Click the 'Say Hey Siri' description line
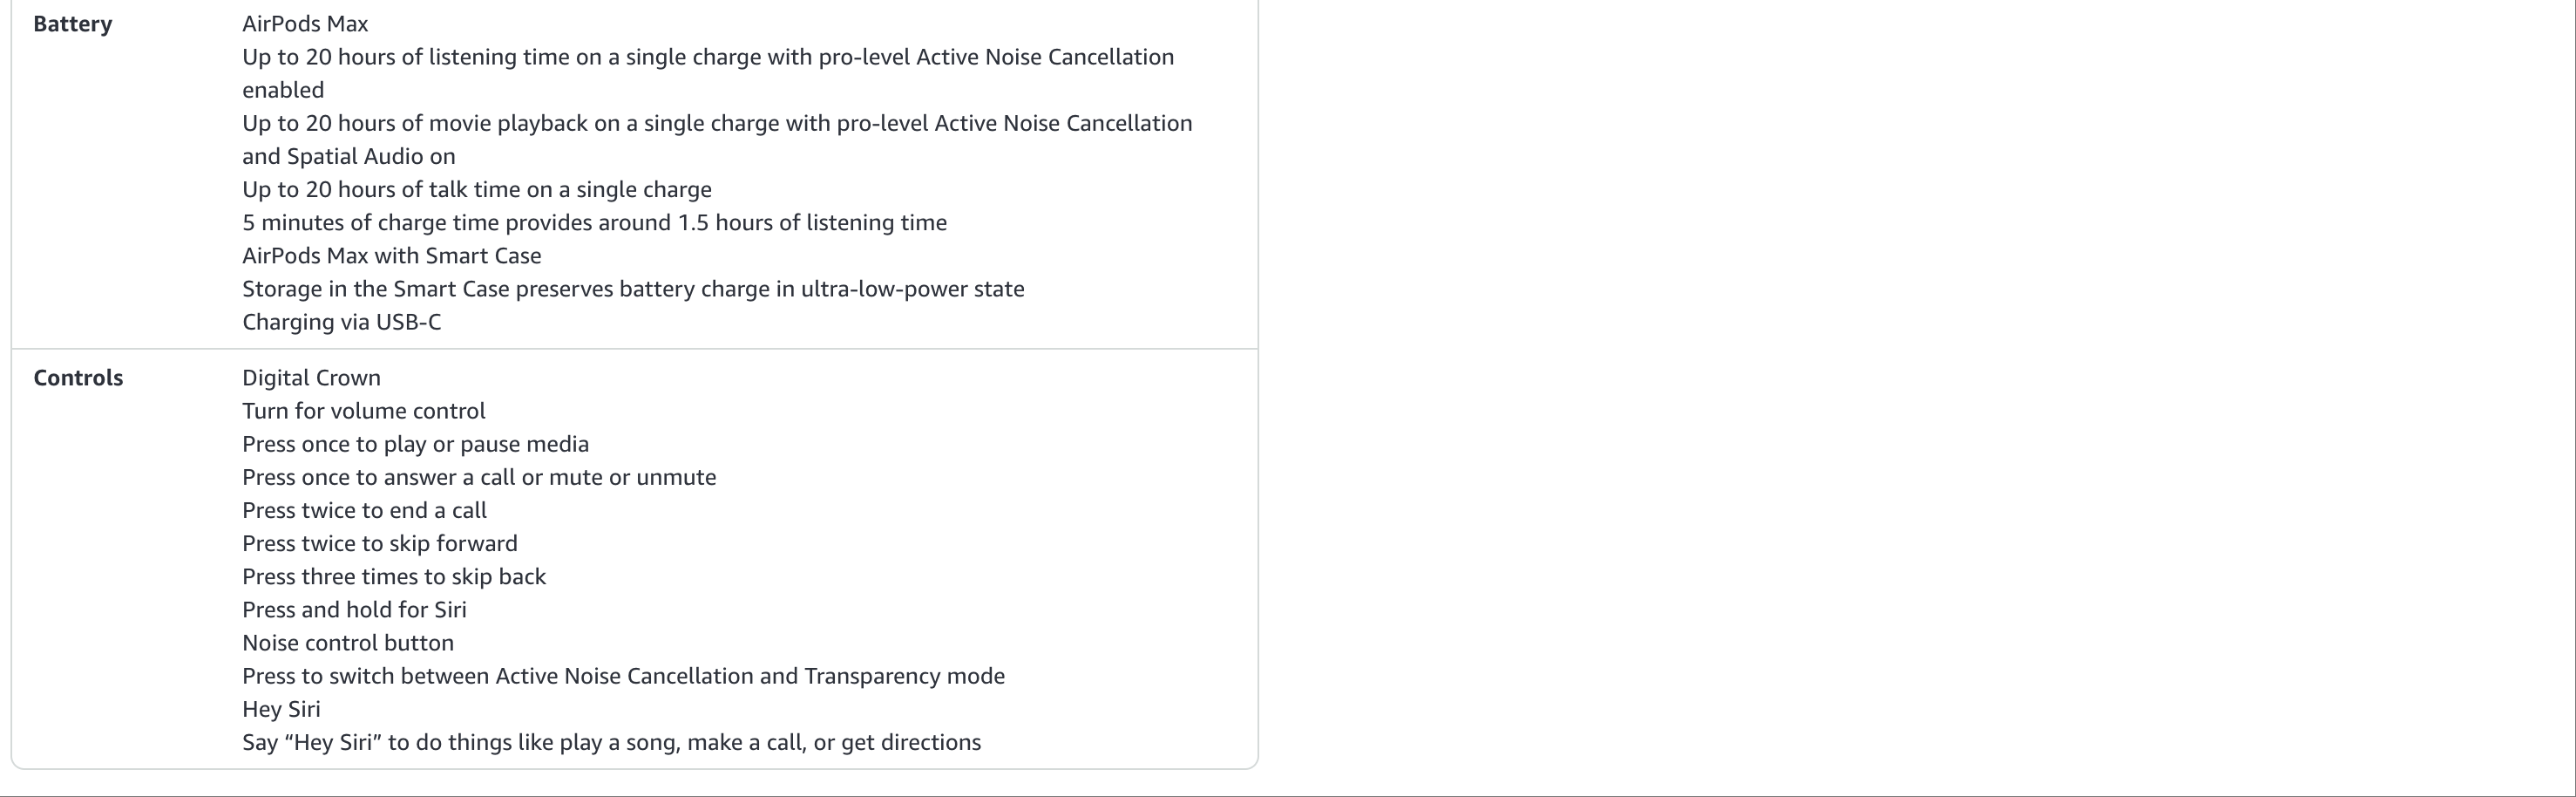This screenshot has height=797, width=2576. click(611, 742)
